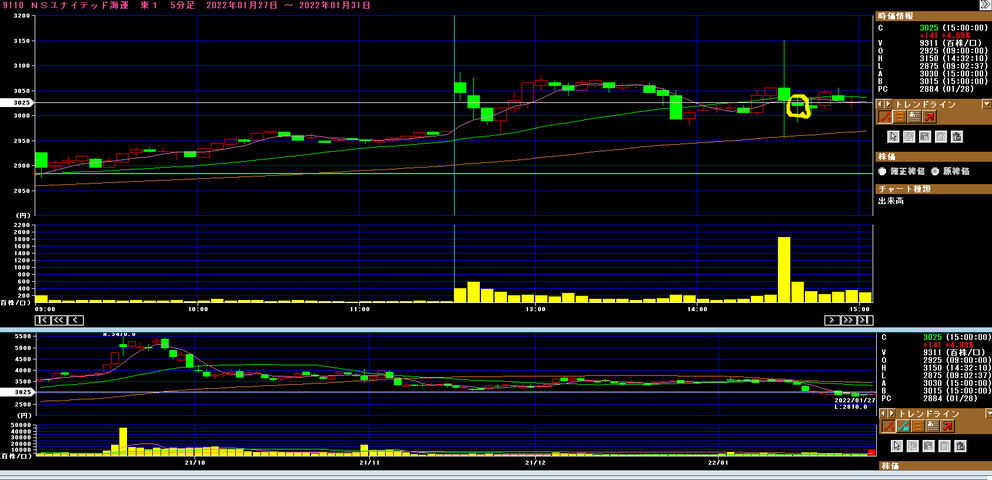Click trash delete icon in lower trendline panel
The image size is (992, 480).
tap(945, 446)
